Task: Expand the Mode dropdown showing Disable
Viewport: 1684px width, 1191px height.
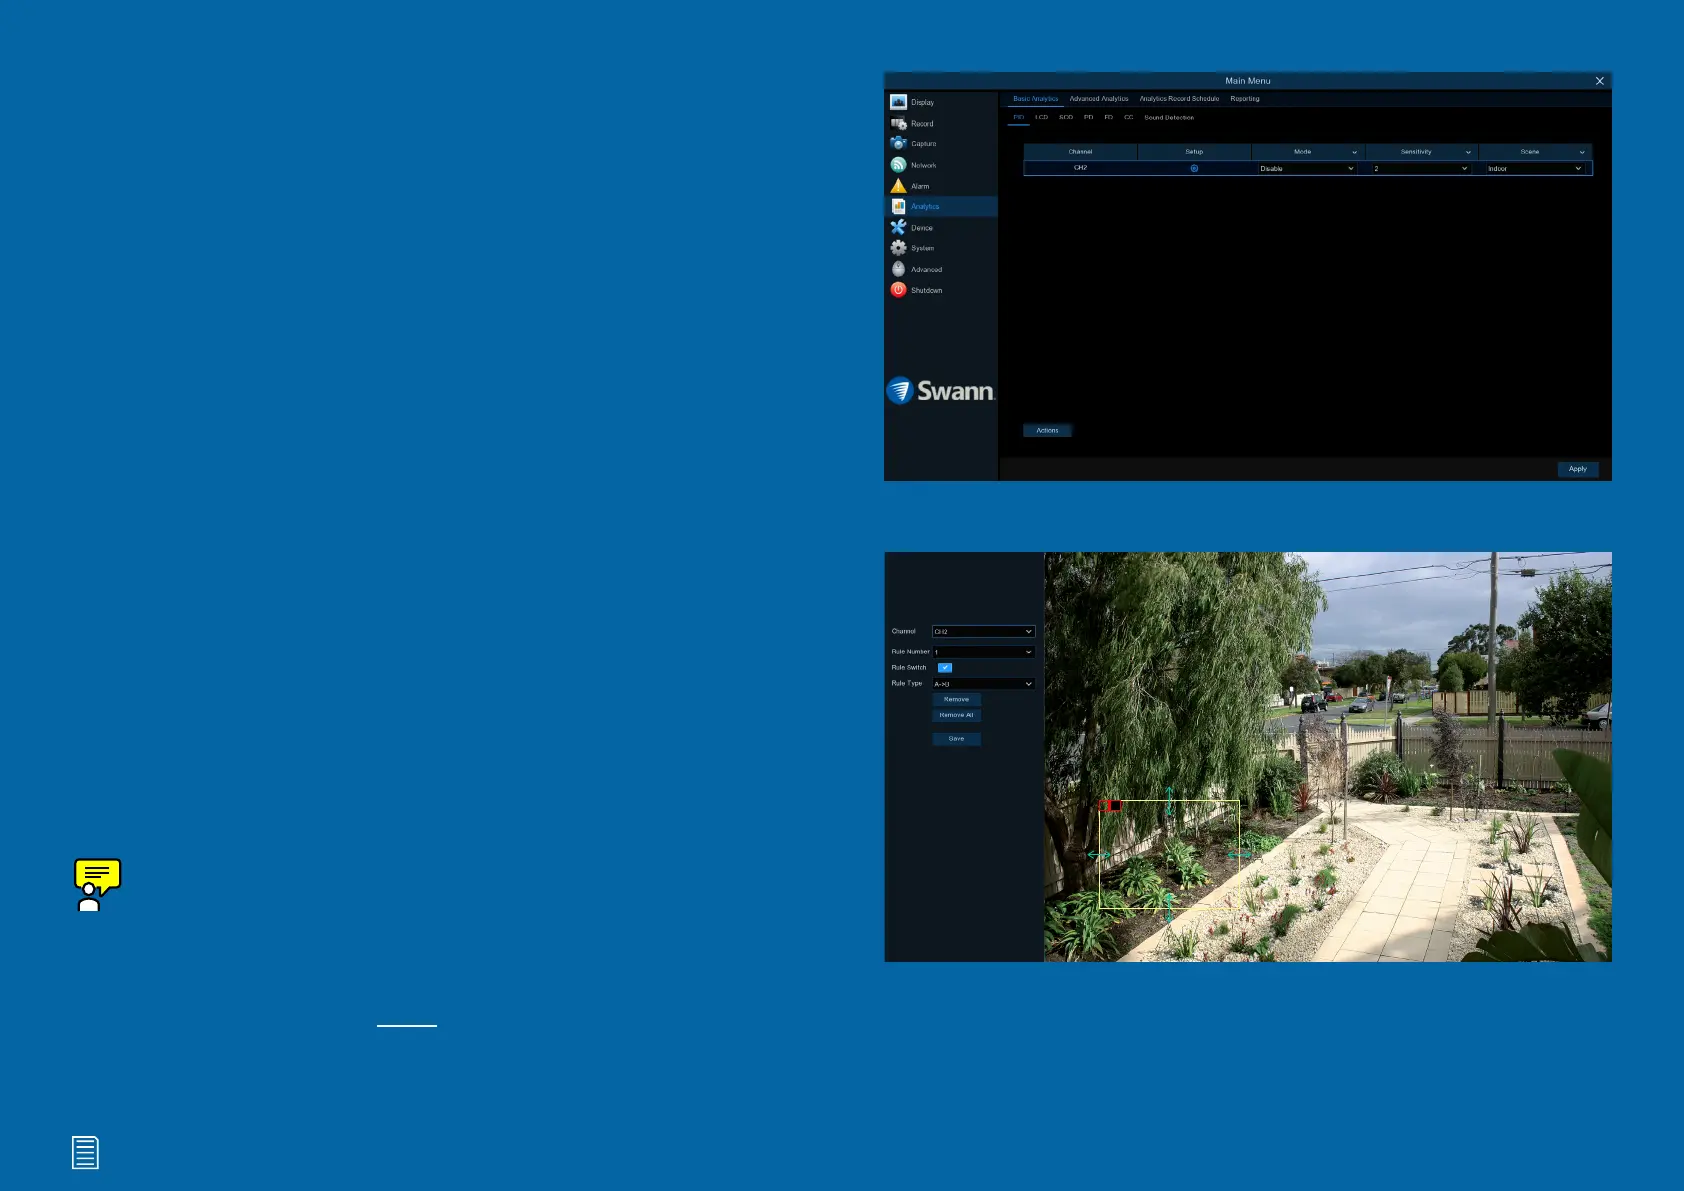Action: click(1307, 168)
